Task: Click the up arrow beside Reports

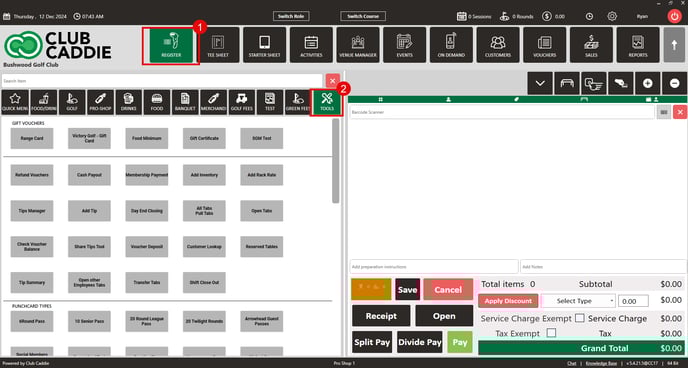Action: point(674,45)
